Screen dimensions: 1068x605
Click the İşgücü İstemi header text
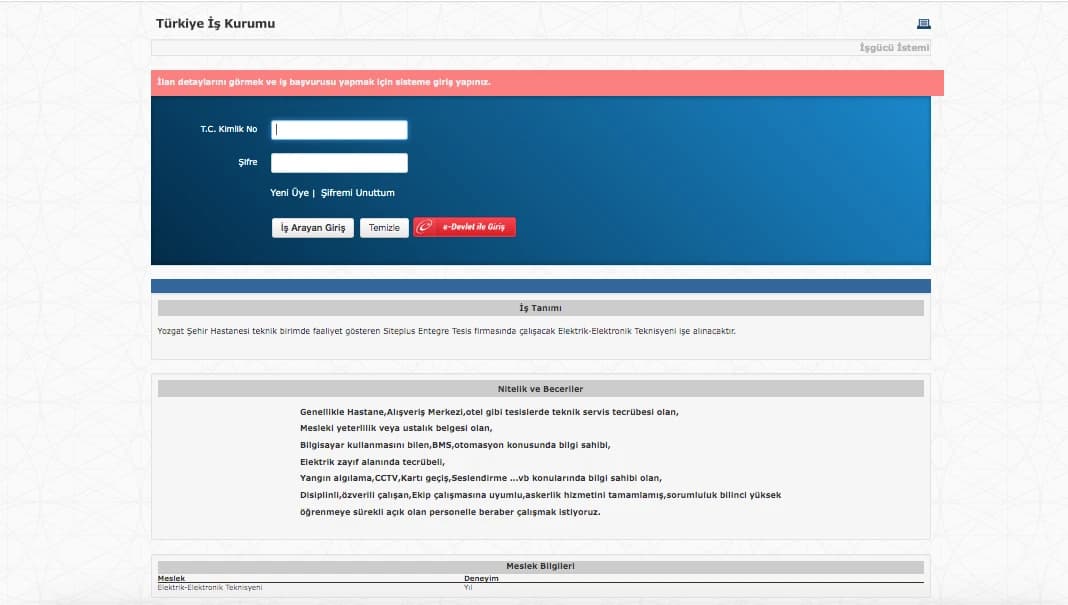(x=894, y=48)
